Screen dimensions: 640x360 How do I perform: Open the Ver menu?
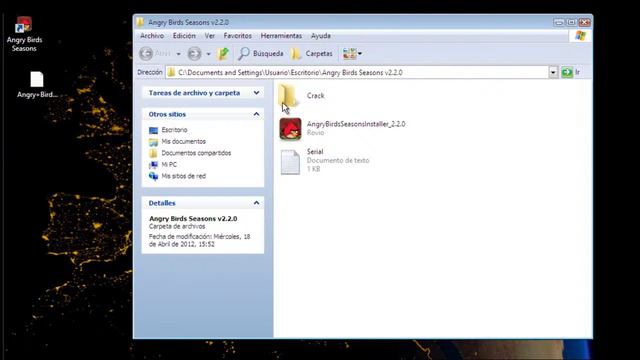[x=210, y=36]
